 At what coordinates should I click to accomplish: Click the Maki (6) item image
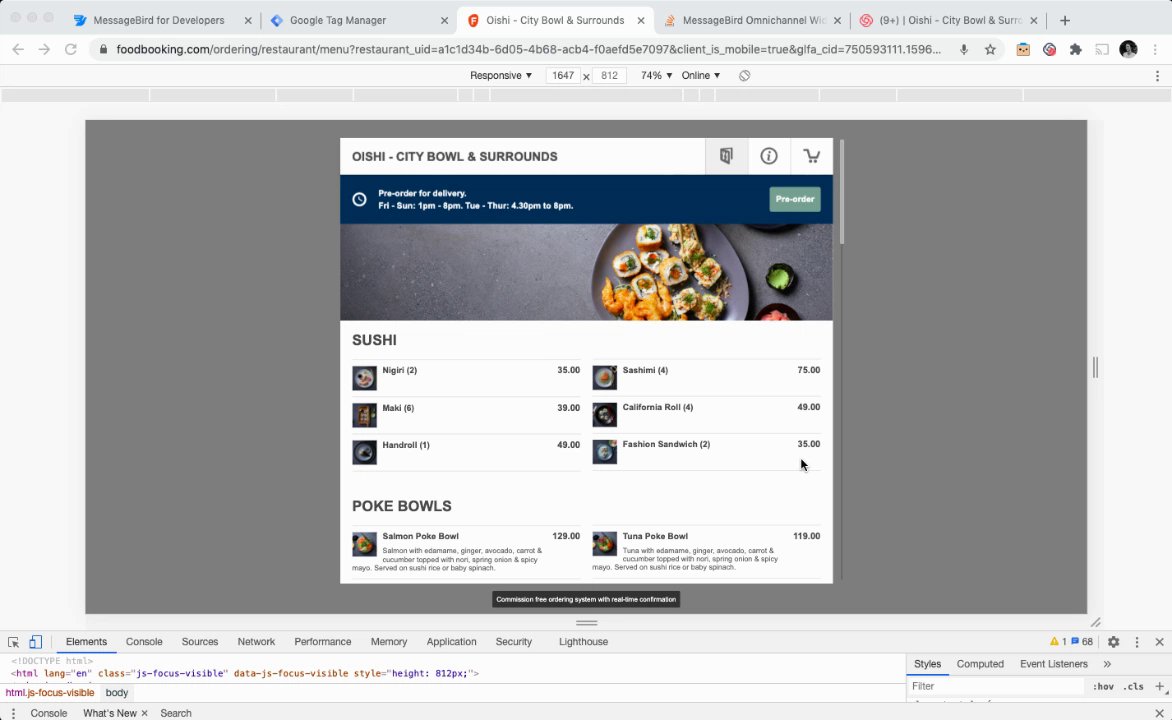pyautogui.click(x=364, y=415)
